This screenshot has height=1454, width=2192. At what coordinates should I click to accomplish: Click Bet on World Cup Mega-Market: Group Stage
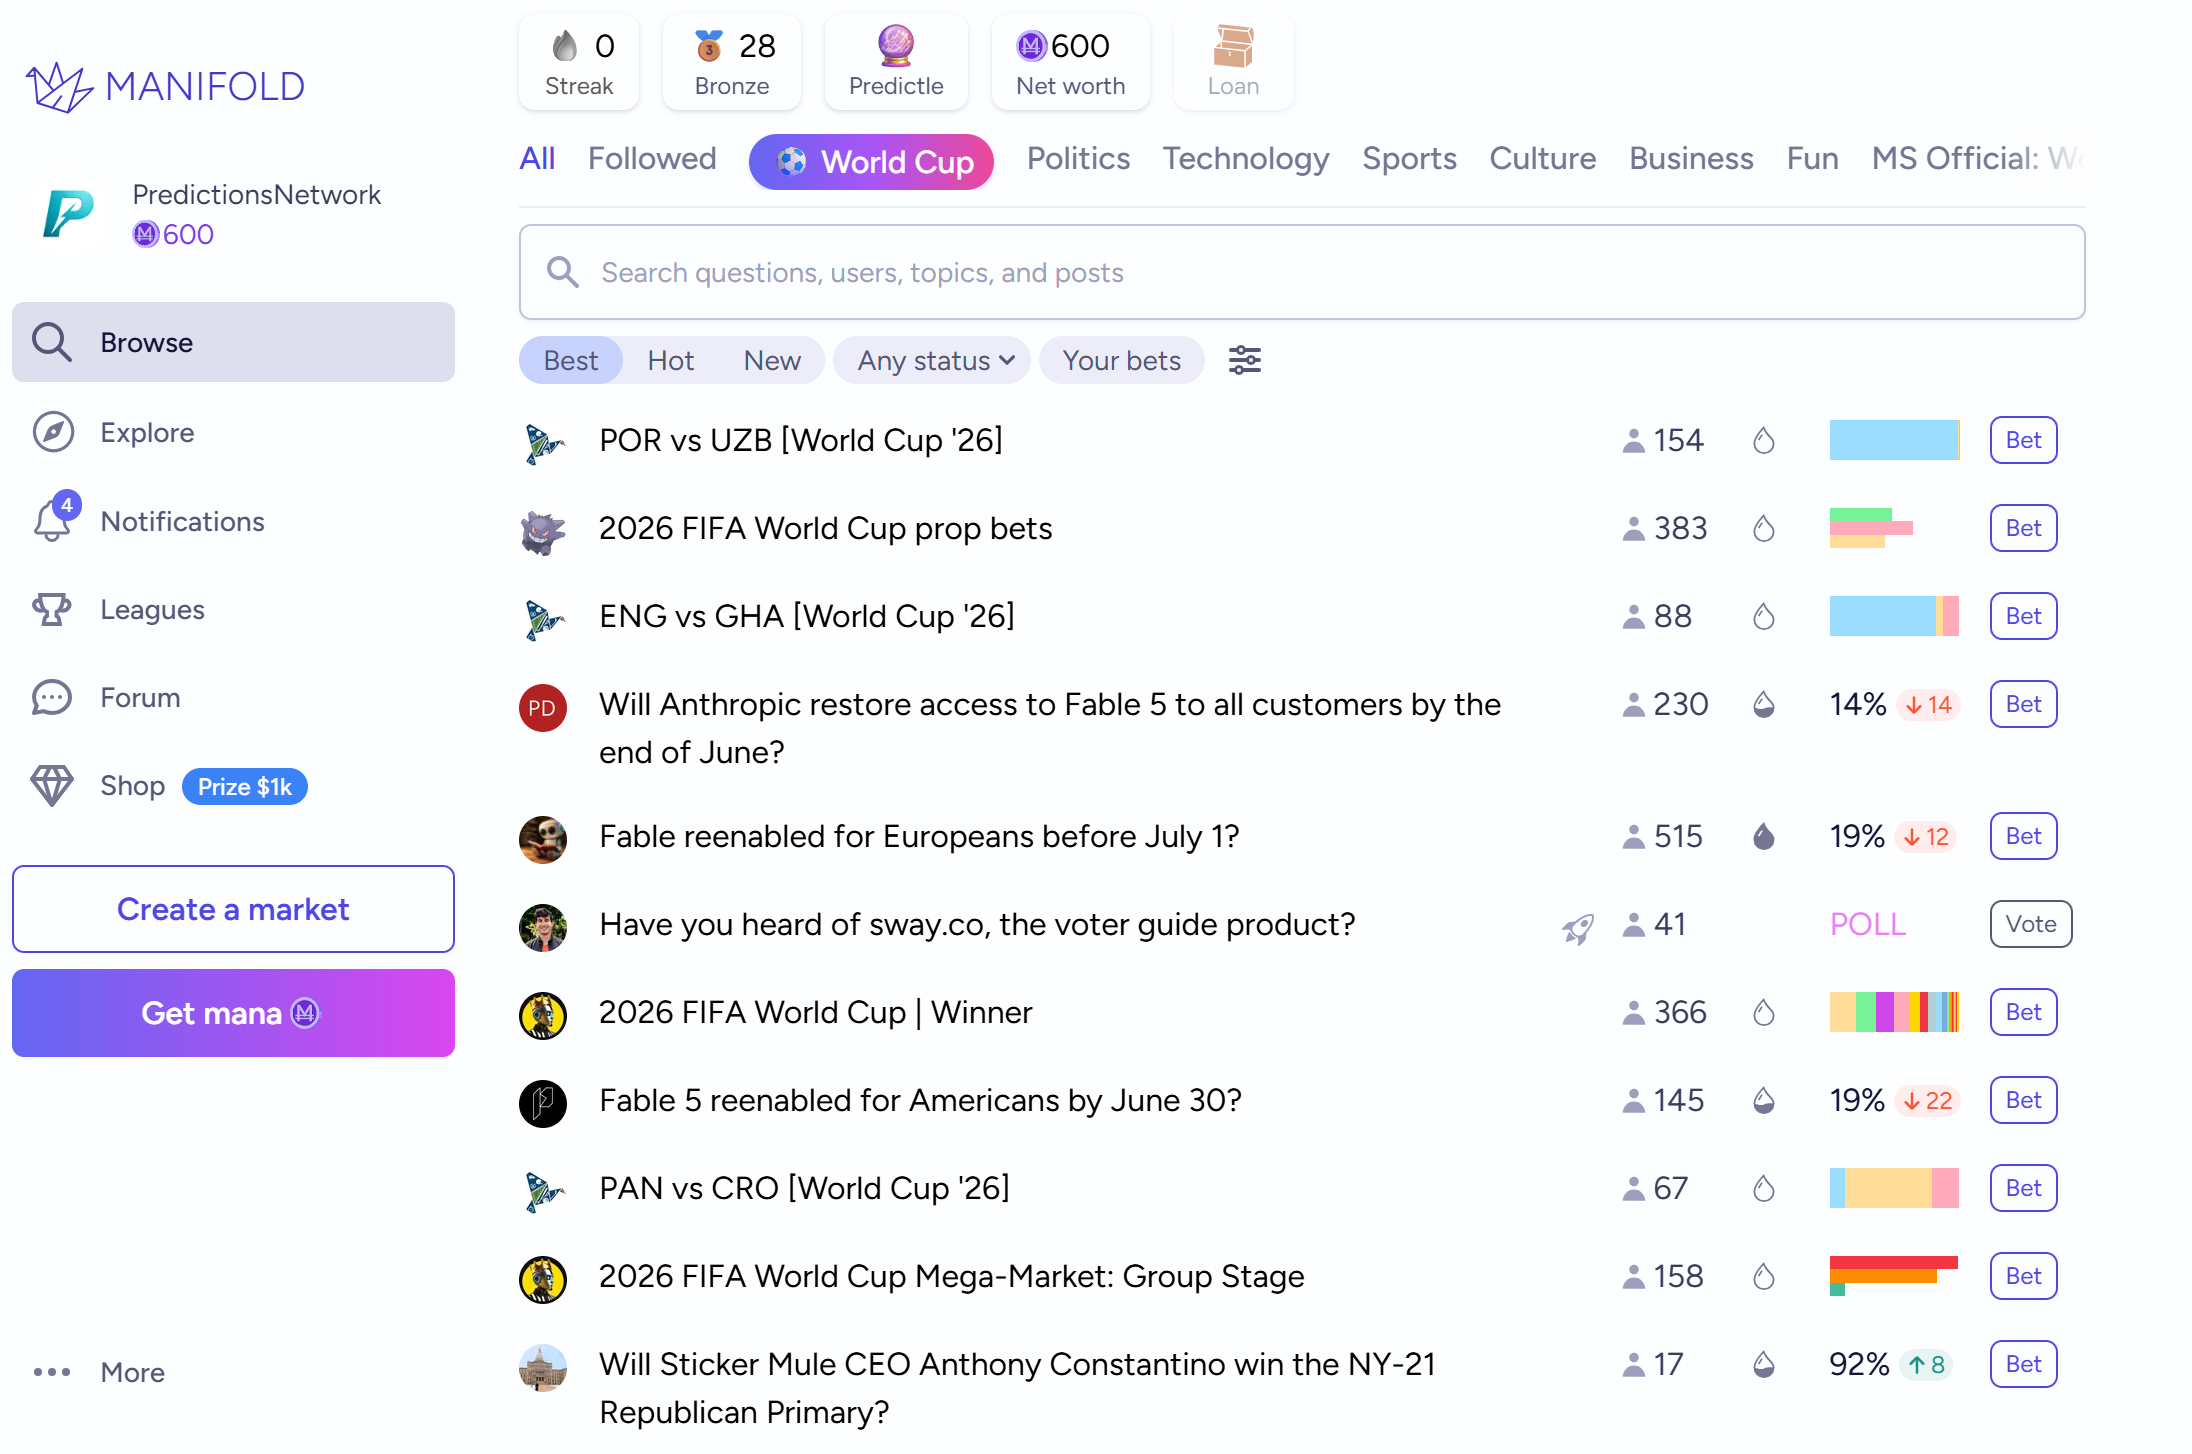(x=2023, y=1276)
